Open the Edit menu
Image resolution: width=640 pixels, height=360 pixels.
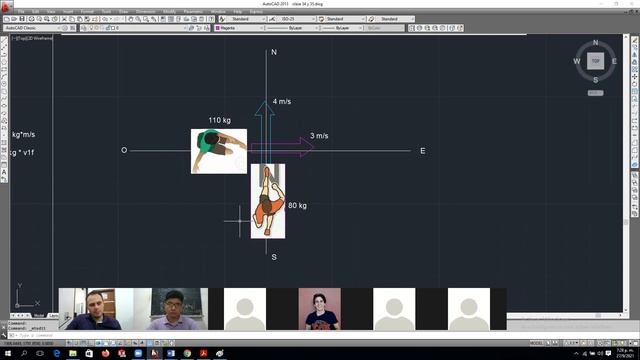[36, 11]
